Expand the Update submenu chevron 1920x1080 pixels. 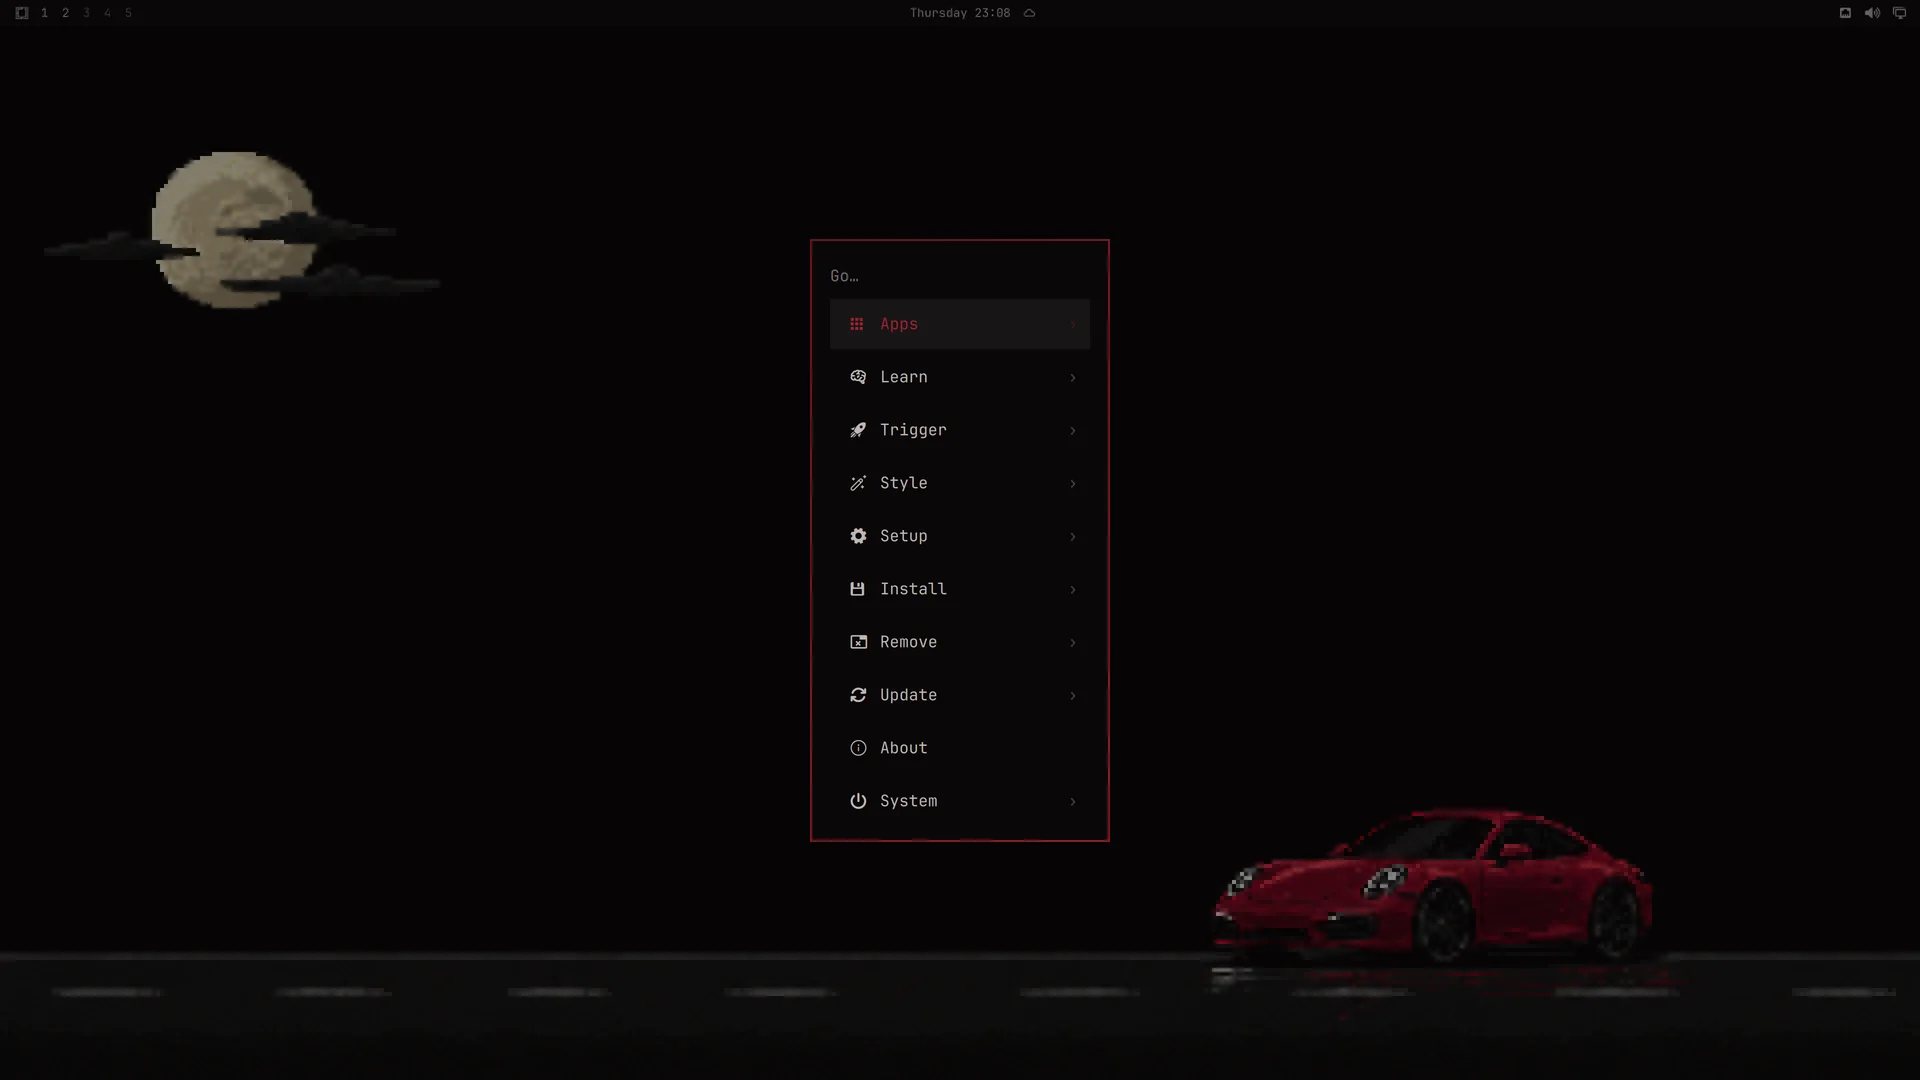pos(1073,696)
